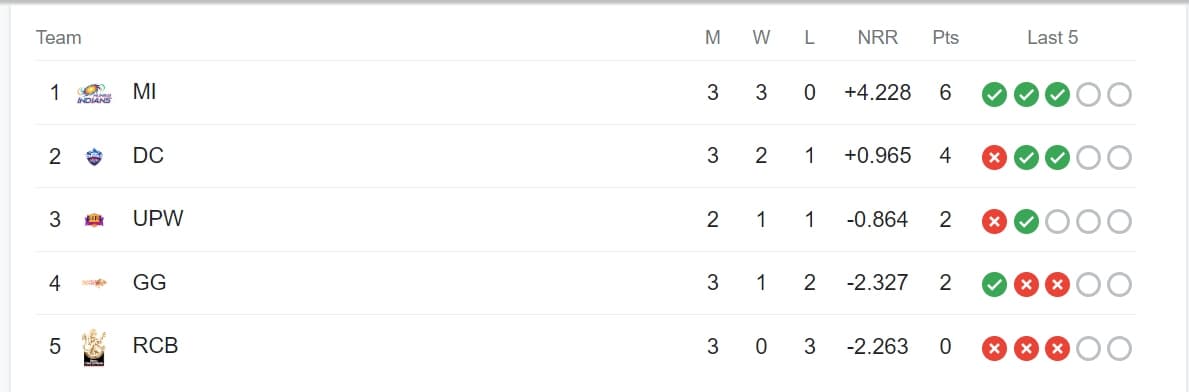Open the RCB team name link
This screenshot has width=1189, height=392.
coord(155,347)
